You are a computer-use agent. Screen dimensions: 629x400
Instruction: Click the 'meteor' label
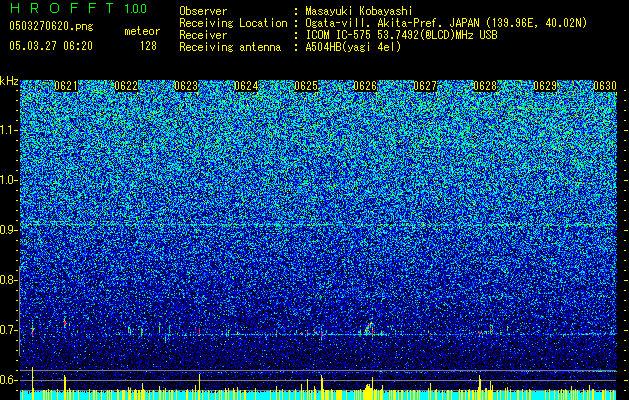tap(142, 31)
